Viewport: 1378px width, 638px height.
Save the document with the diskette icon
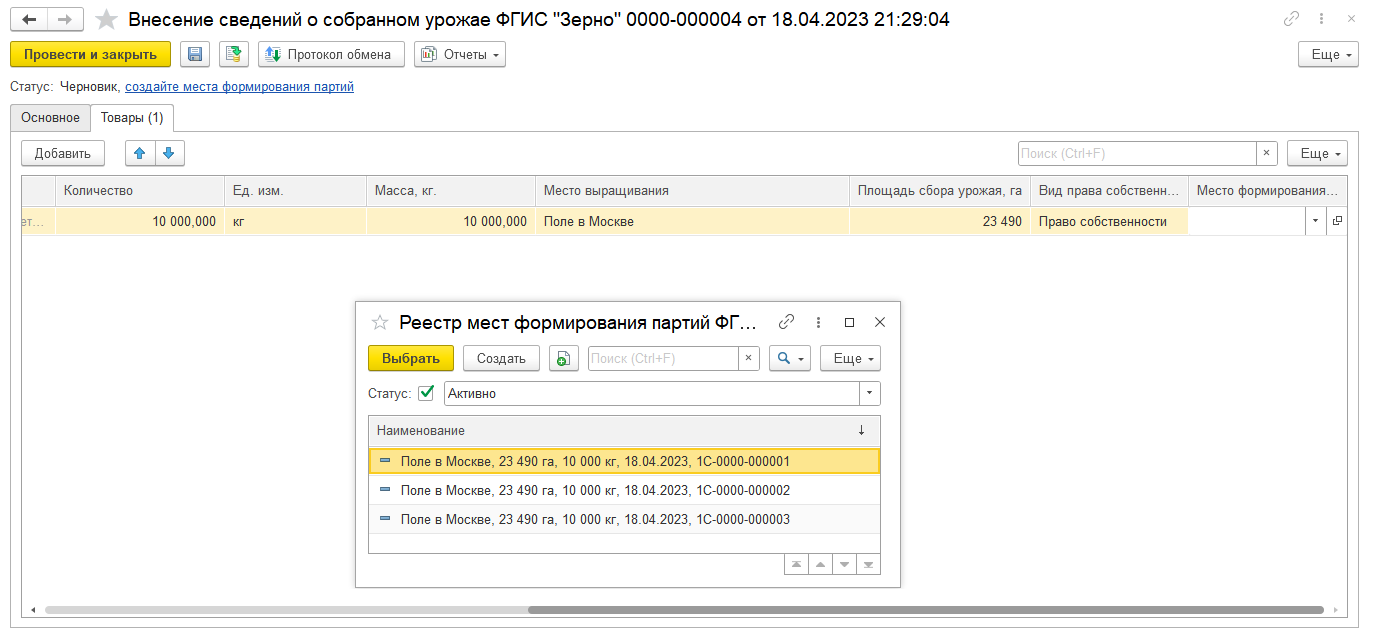click(x=195, y=54)
